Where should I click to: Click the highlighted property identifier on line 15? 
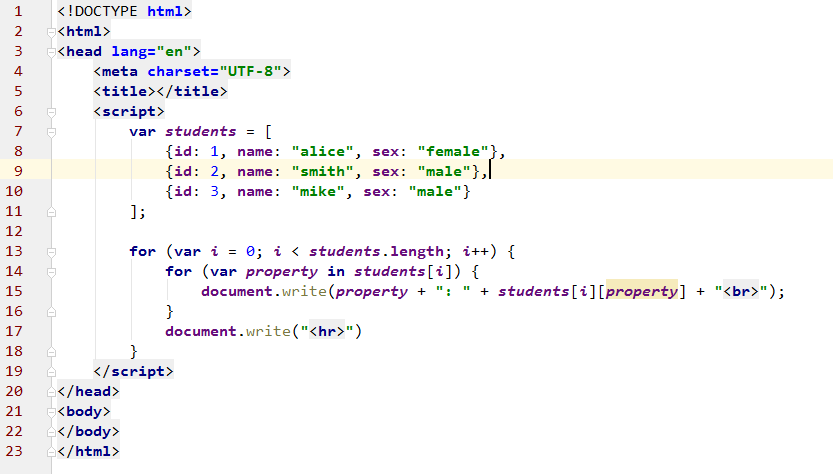[642, 291]
